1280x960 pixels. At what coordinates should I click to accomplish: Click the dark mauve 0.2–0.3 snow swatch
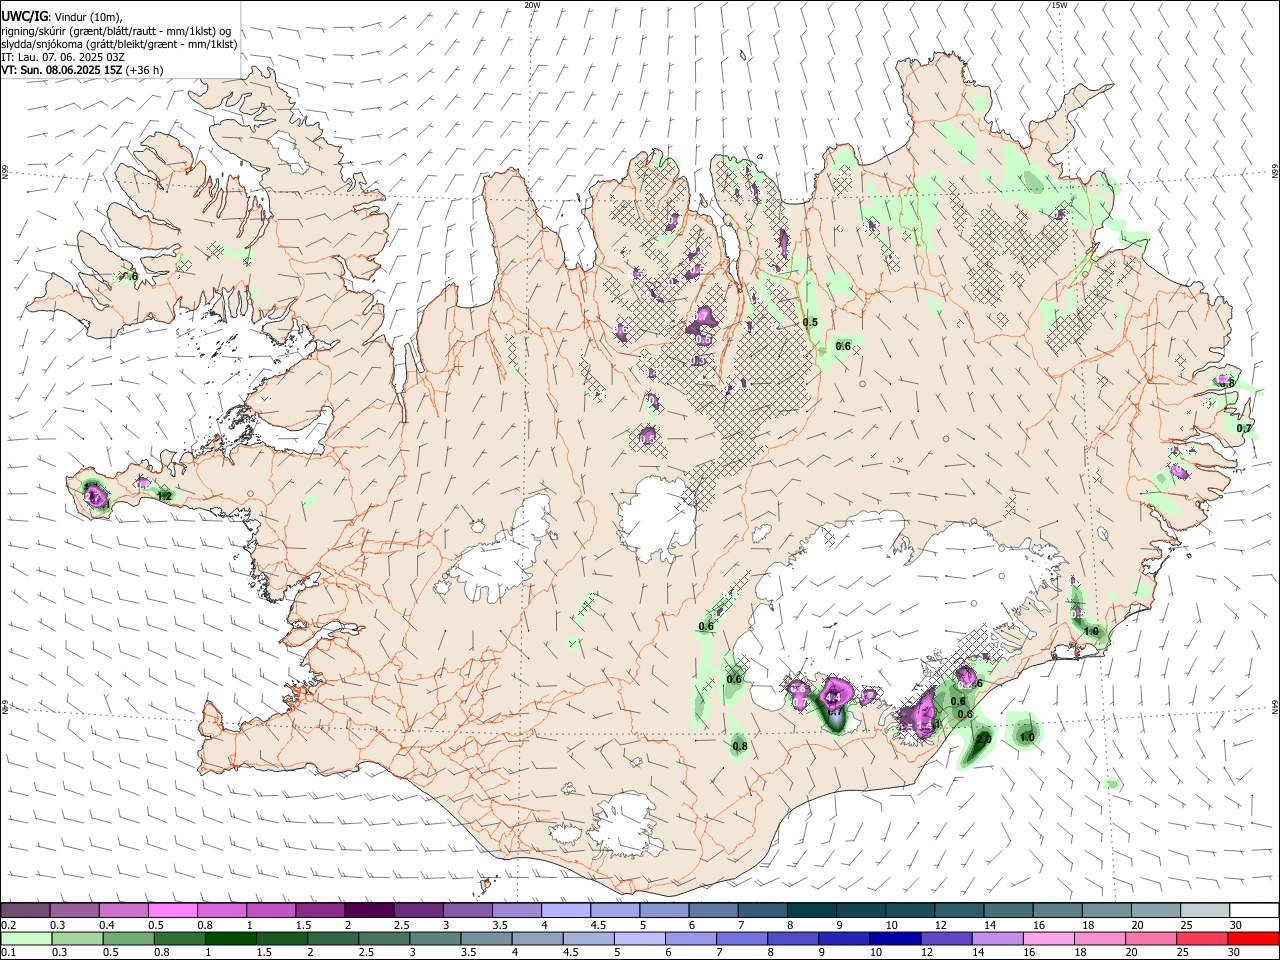click(25, 911)
